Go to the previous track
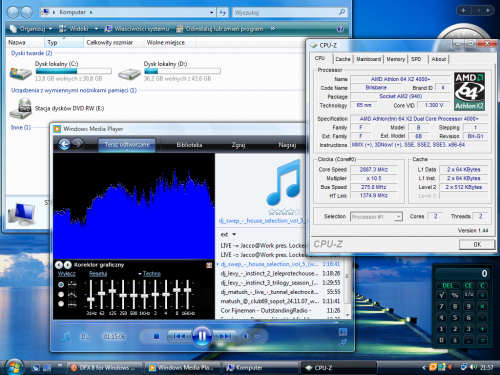This screenshot has width=500, height=375. point(179,336)
